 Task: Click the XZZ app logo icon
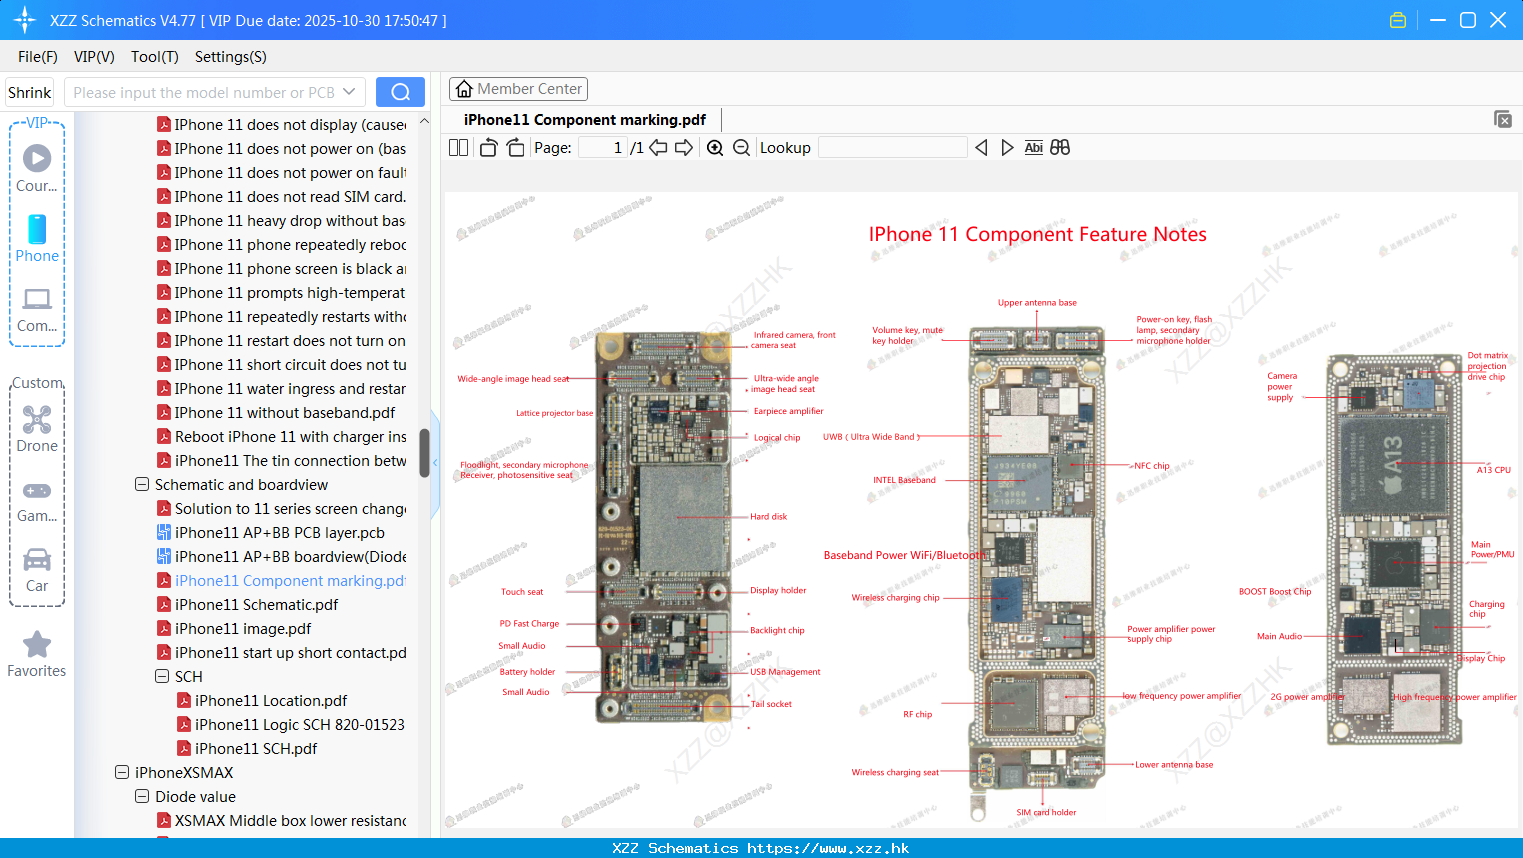25,20
